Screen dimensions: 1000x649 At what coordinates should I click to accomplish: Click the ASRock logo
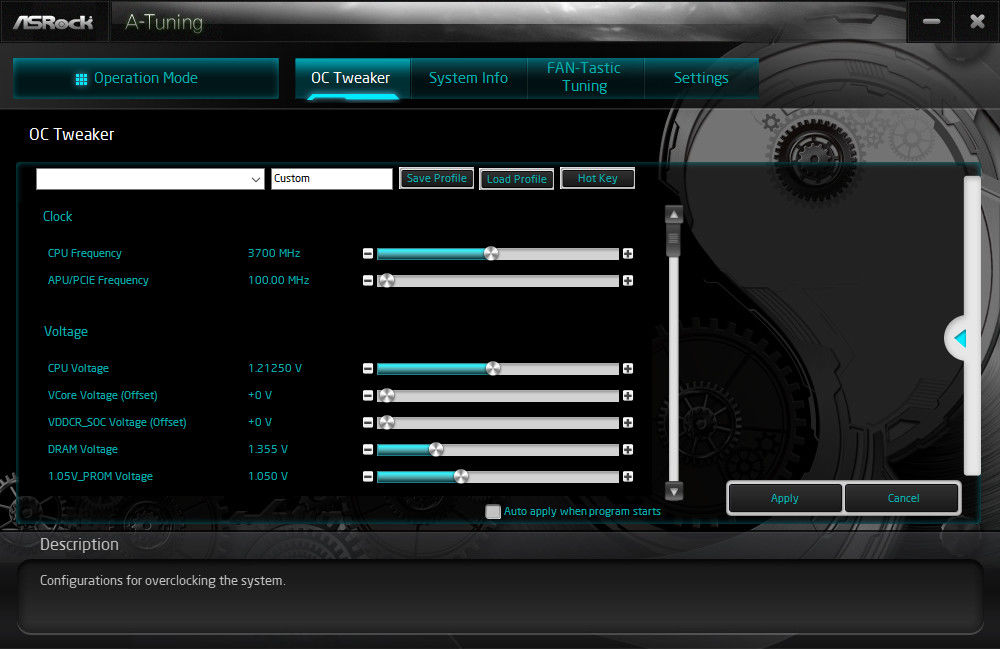pyautogui.click(x=54, y=22)
